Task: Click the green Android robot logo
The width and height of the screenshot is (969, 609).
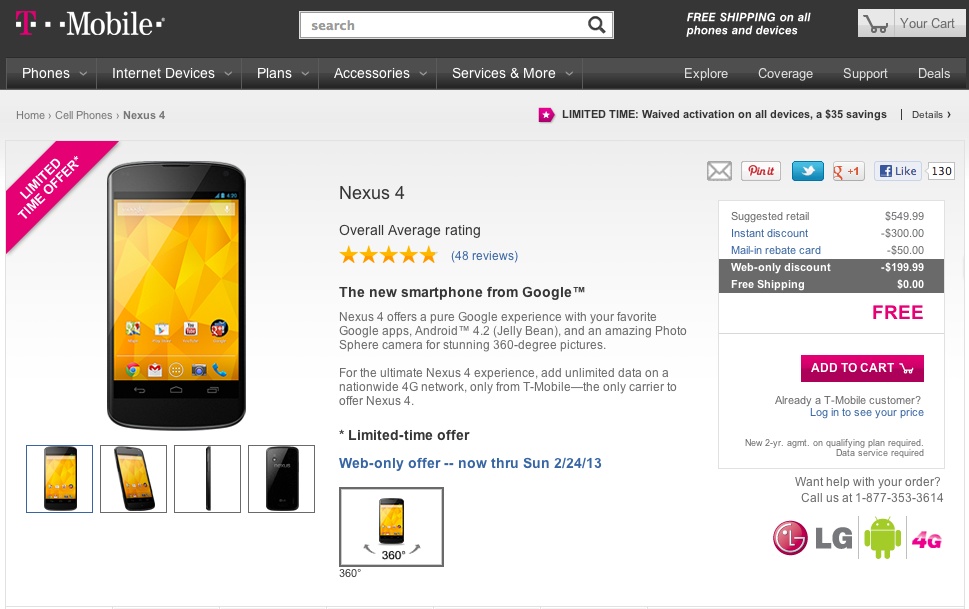Action: [882, 537]
